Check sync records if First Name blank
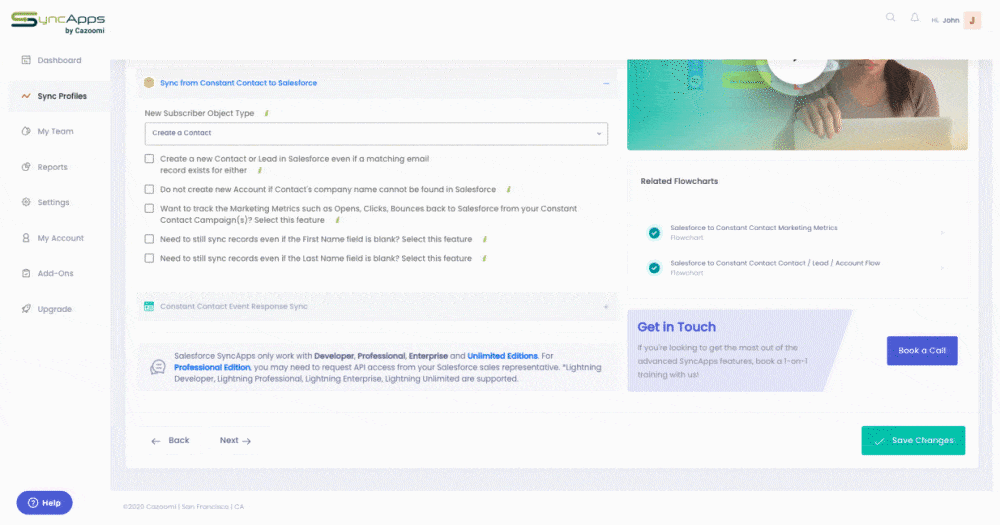 [x=149, y=239]
